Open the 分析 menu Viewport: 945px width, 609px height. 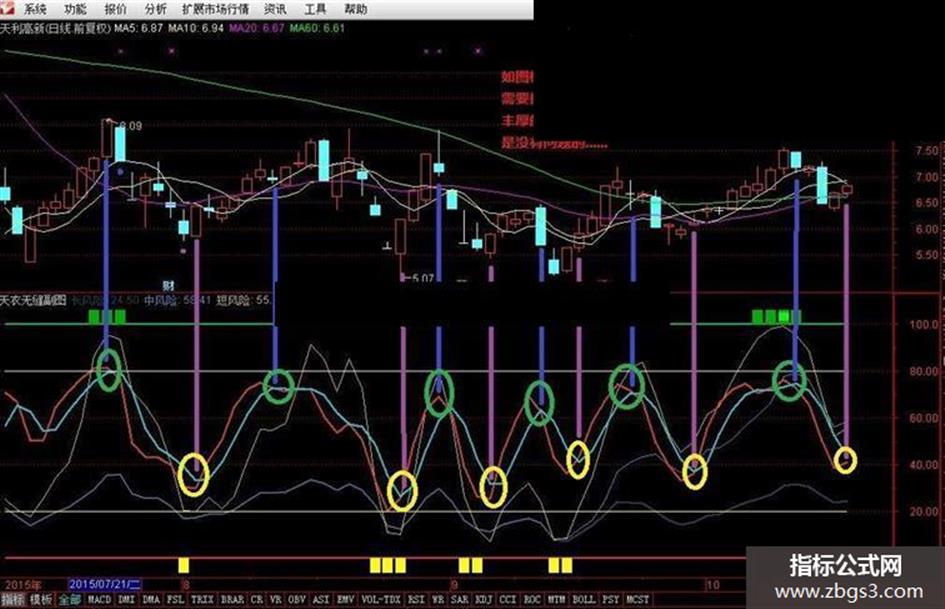tap(155, 9)
